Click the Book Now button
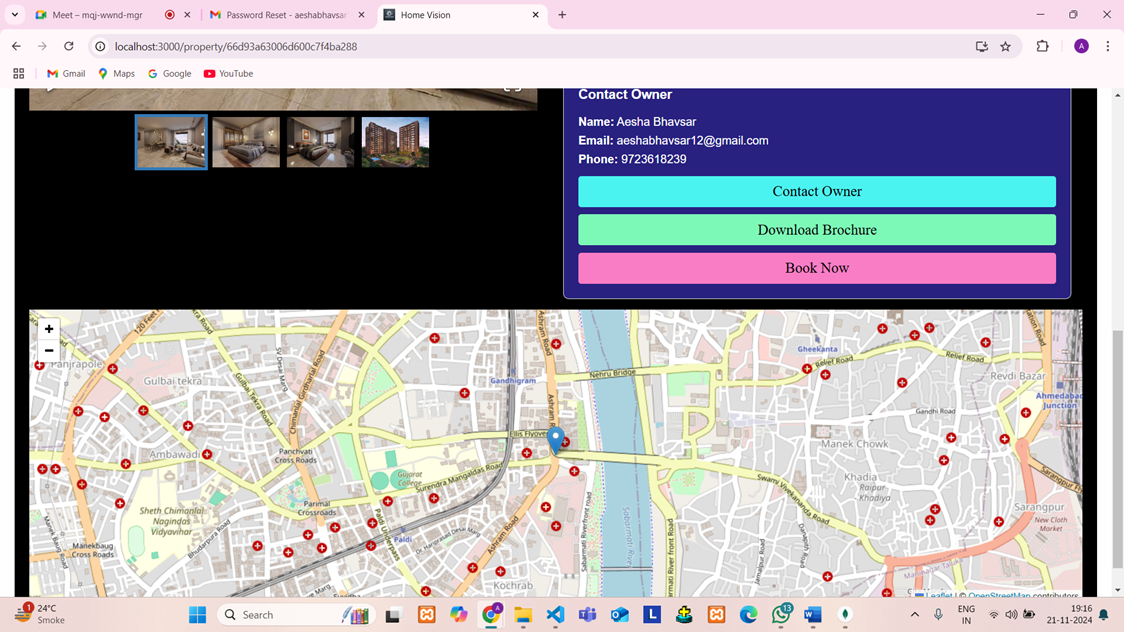Screen dimensions: 1124x632 click(x=817, y=268)
